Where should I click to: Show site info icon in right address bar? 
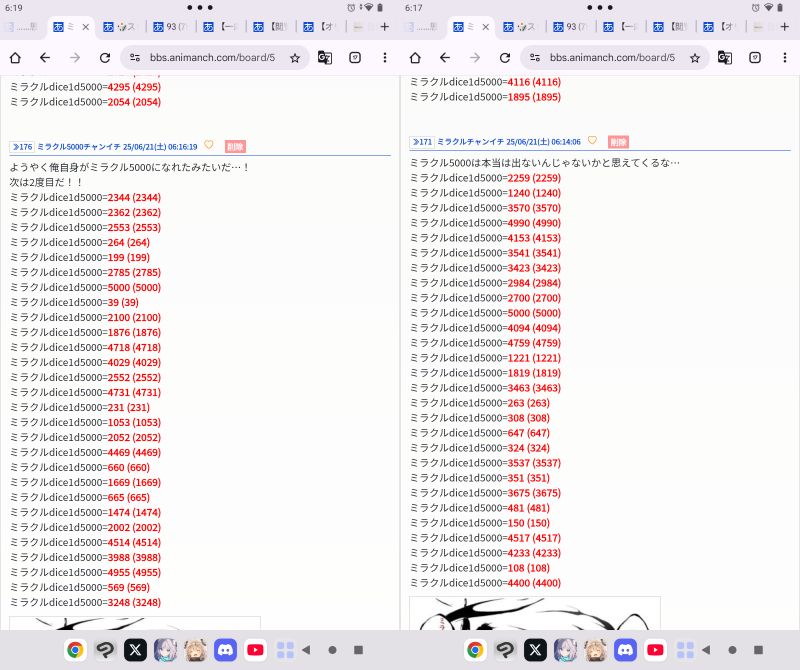pos(536,58)
